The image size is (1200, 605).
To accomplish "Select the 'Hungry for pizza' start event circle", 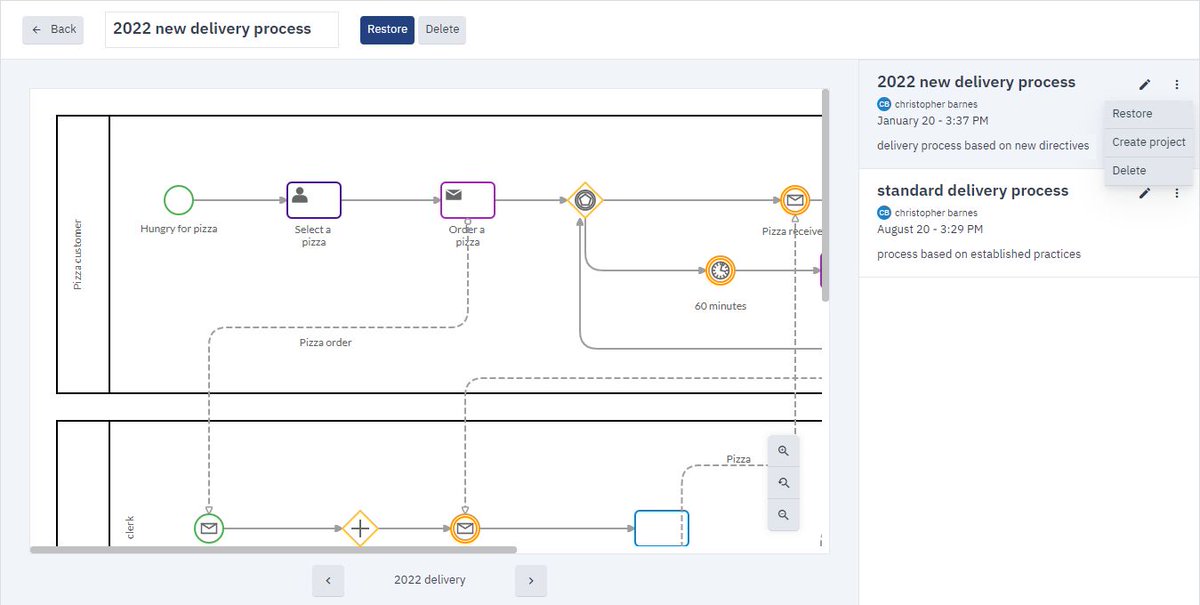I will pyautogui.click(x=178, y=200).
